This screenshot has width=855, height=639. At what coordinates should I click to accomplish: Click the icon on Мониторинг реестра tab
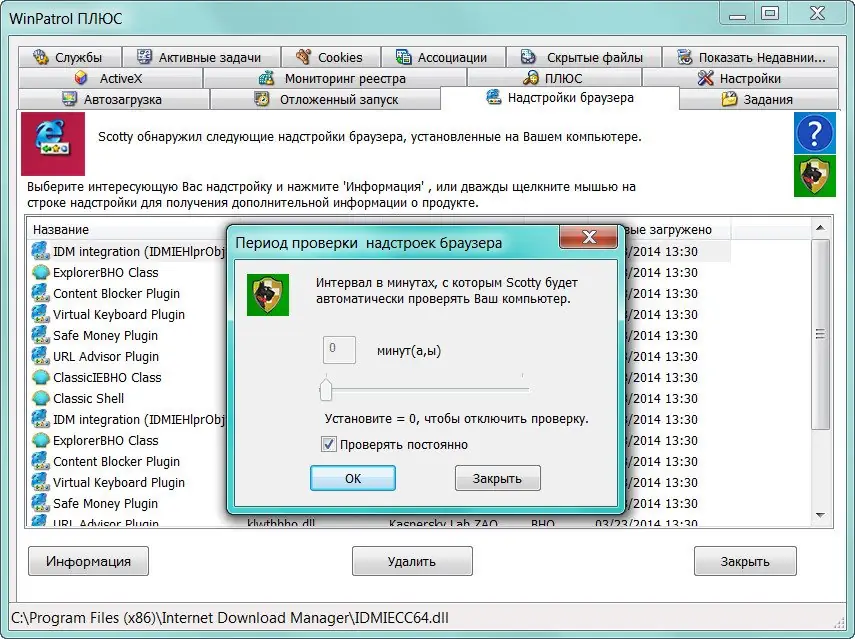pyautogui.click(x=266, y=78)
